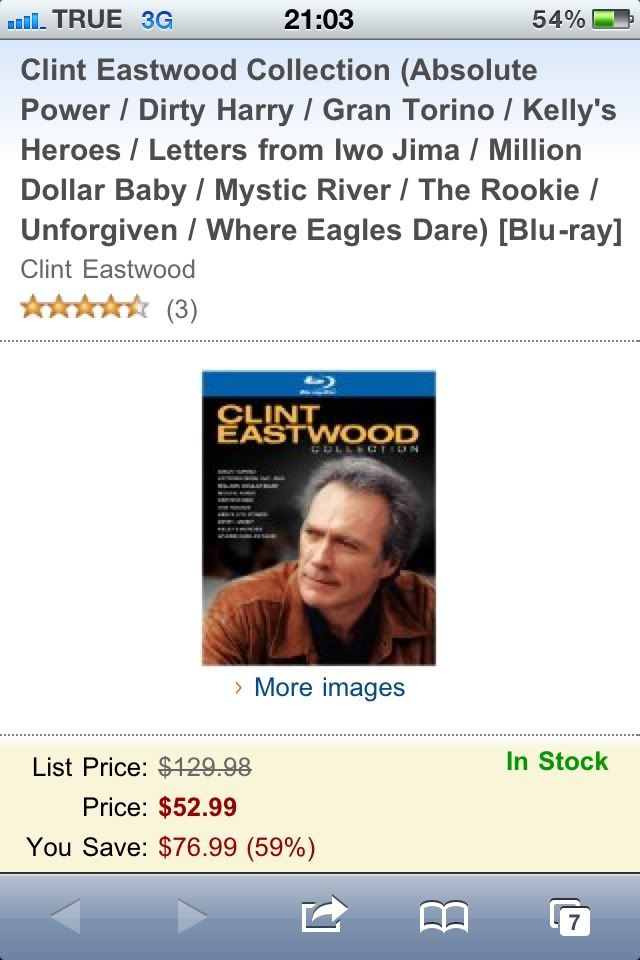Tap the Blu-ray cover product image
Screen dimensions: 640x960
point(318,518)
